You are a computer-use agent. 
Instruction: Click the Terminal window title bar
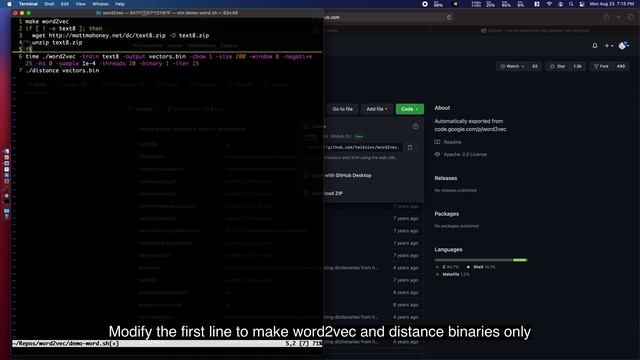167,13
